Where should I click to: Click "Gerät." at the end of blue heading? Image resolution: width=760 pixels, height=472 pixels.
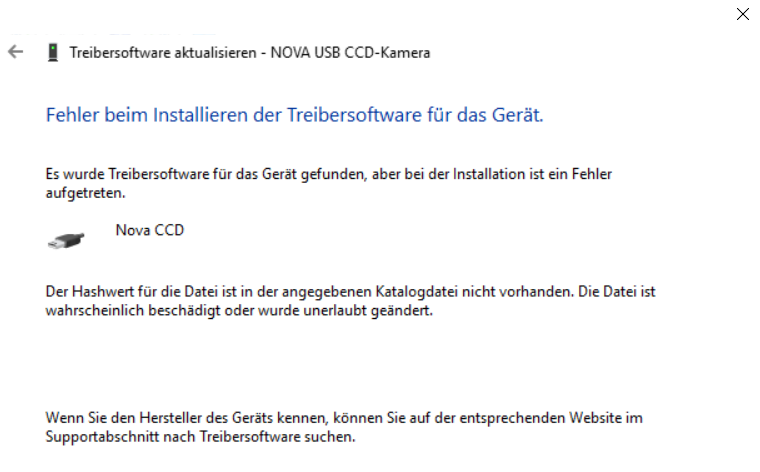(520, 115)
